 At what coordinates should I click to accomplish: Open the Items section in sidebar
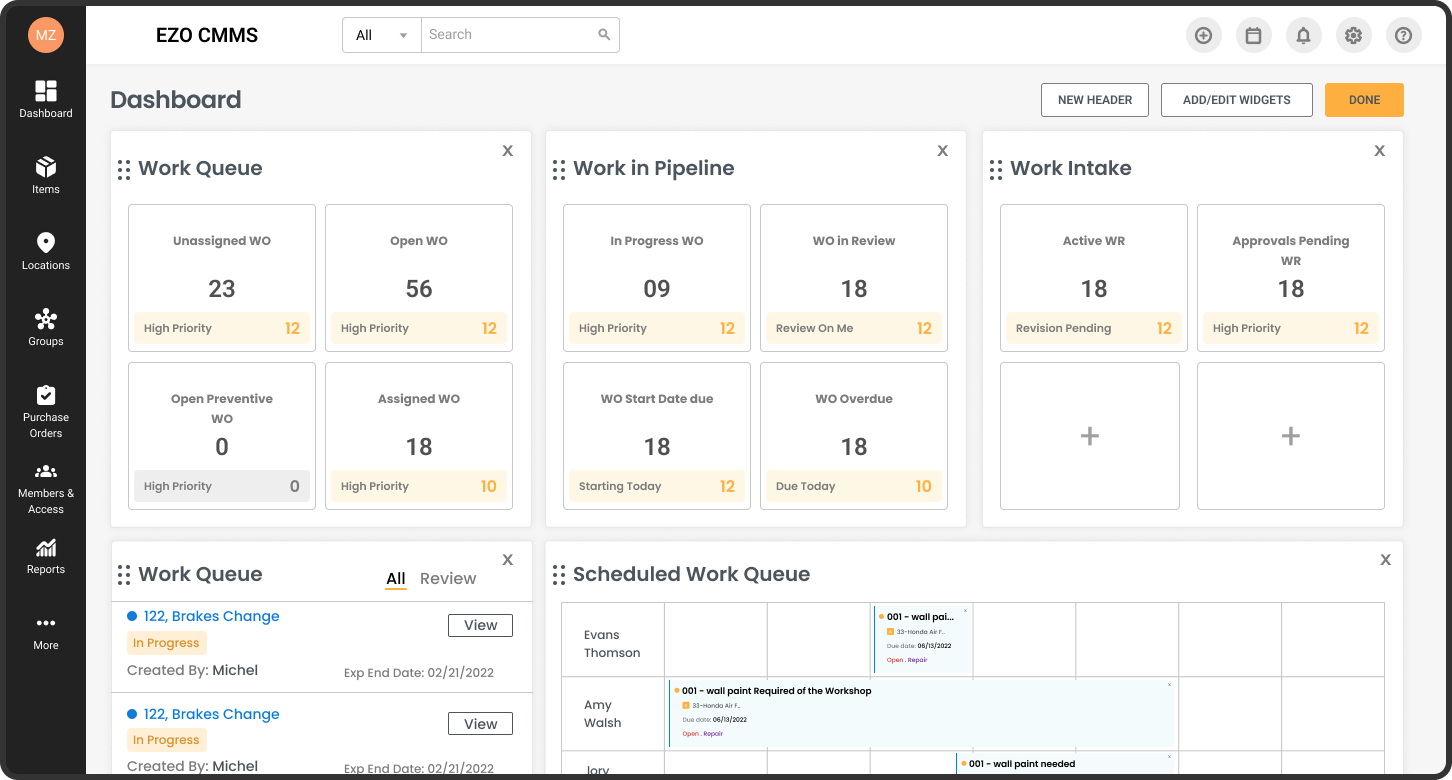pos(46,174)
